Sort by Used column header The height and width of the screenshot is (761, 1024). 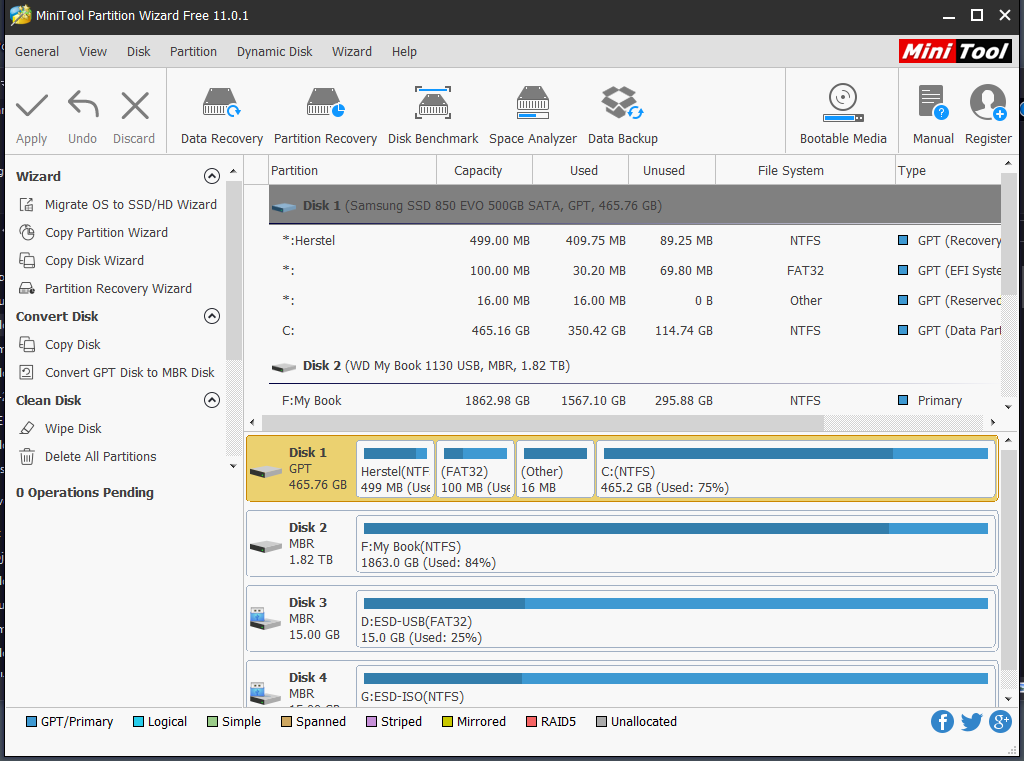coord(580,170)
